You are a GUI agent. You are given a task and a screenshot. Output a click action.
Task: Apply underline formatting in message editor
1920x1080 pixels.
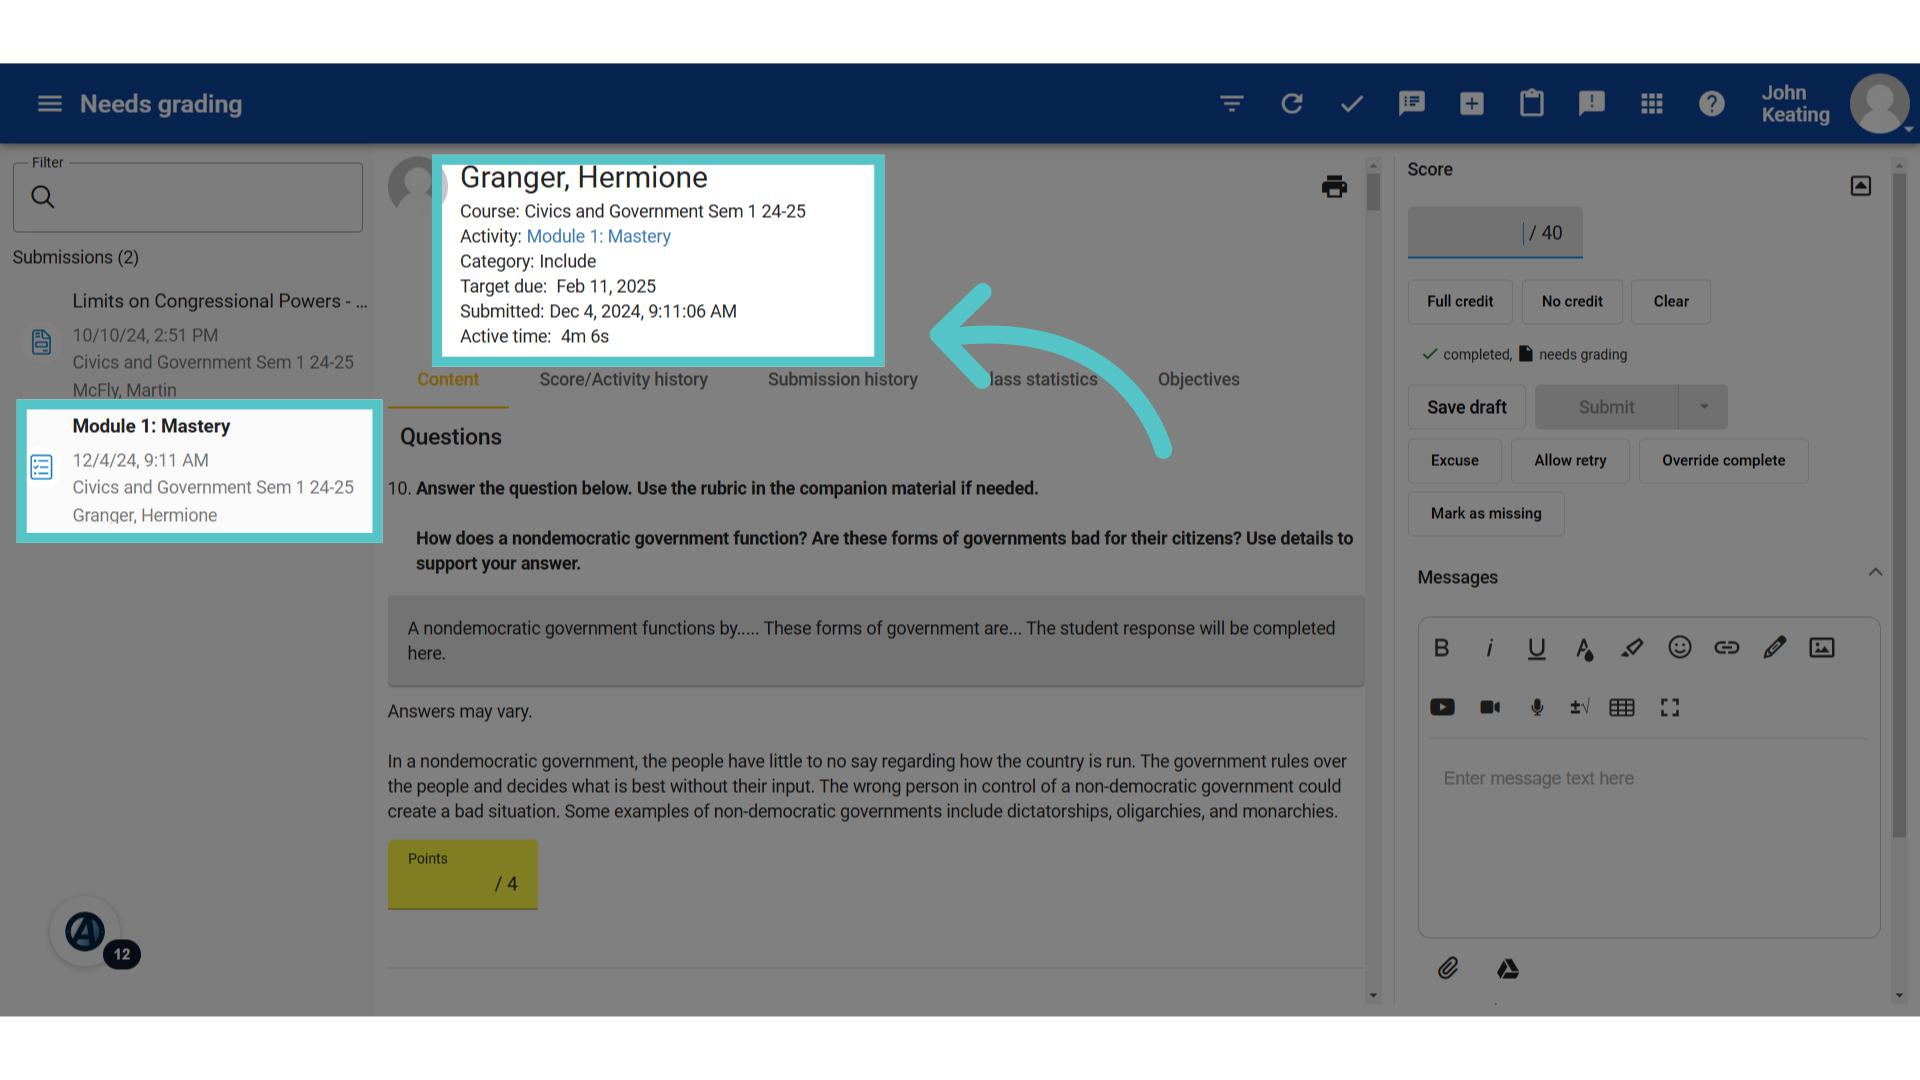(1537, 648)
